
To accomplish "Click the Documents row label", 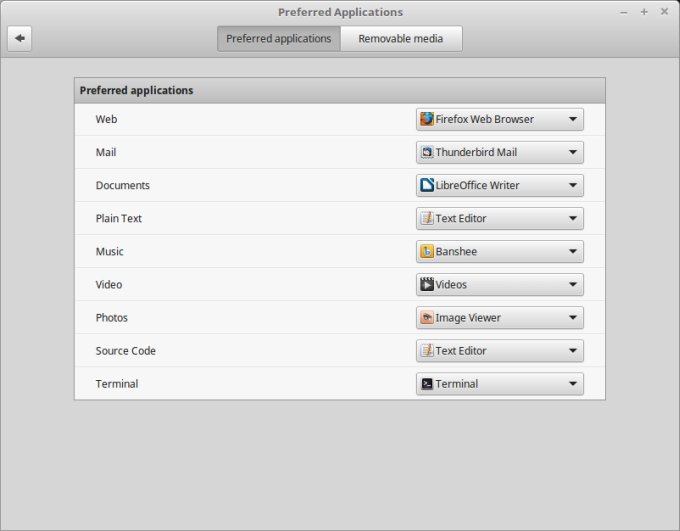I will 123,185.
